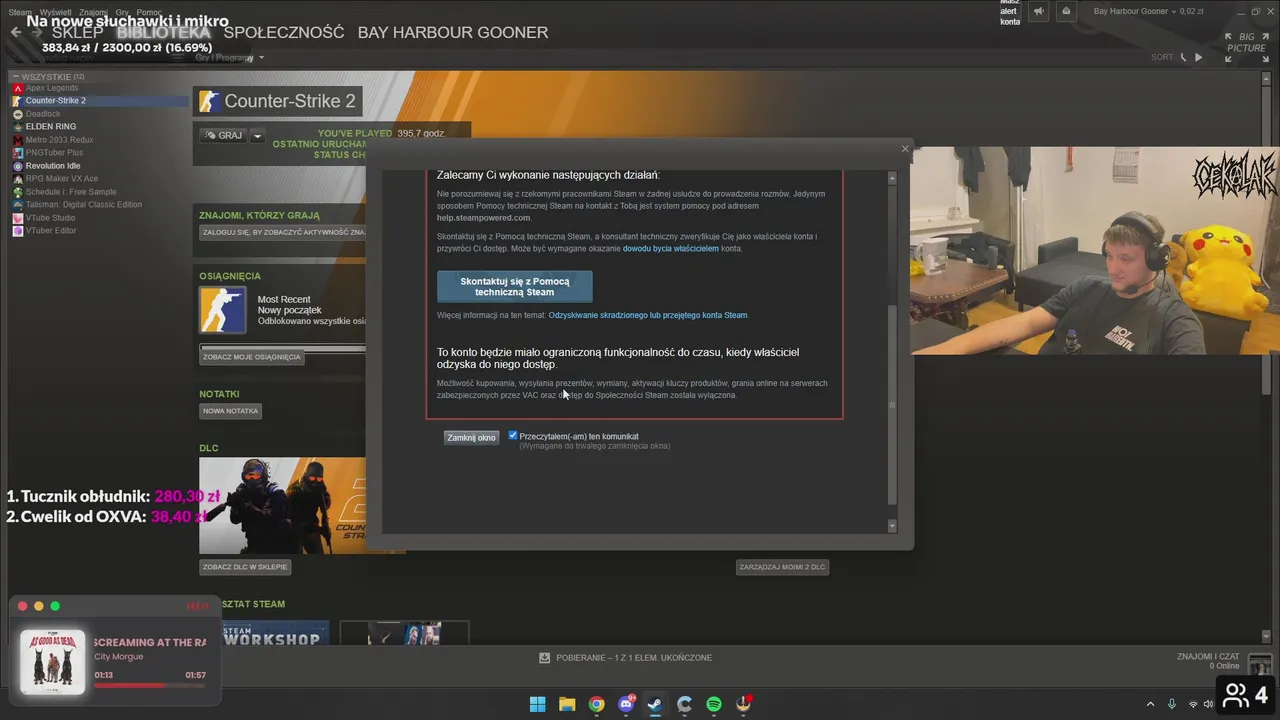The width and height of the screenshot is (1280, 720).
Task: Select PNGTuber Plus in library
Action: (54, 153)
